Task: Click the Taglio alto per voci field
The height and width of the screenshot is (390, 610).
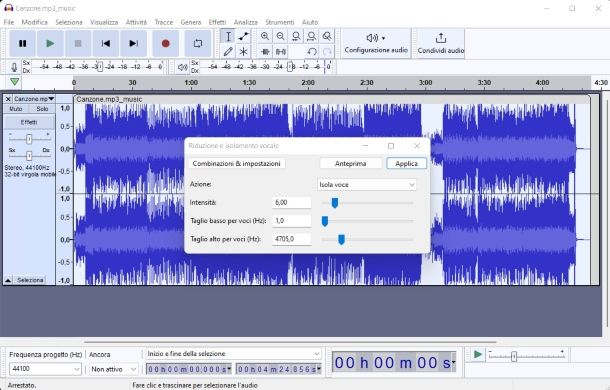Action: tap(291, 239)
